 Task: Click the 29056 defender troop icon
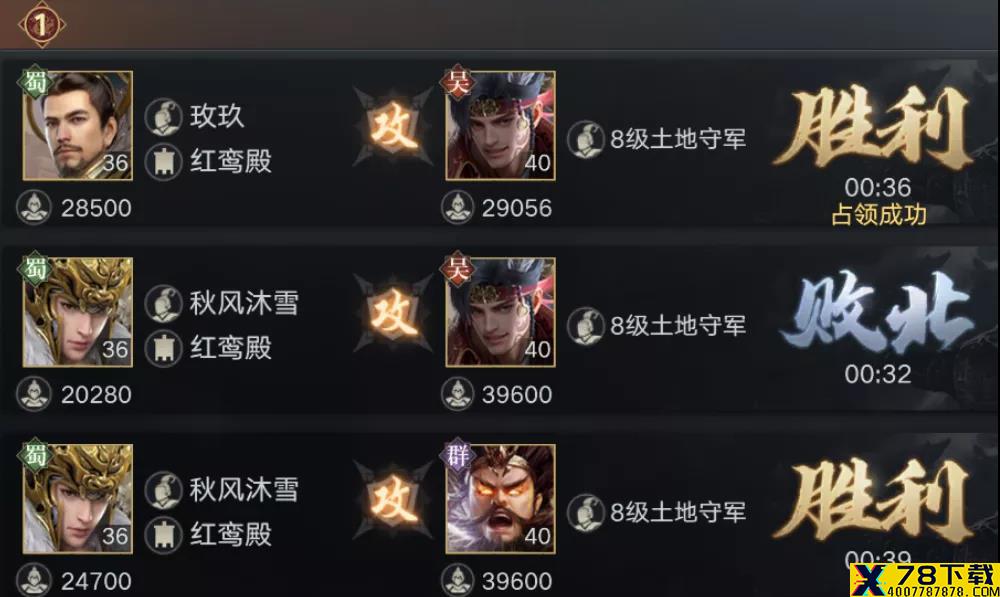[457, 208]
